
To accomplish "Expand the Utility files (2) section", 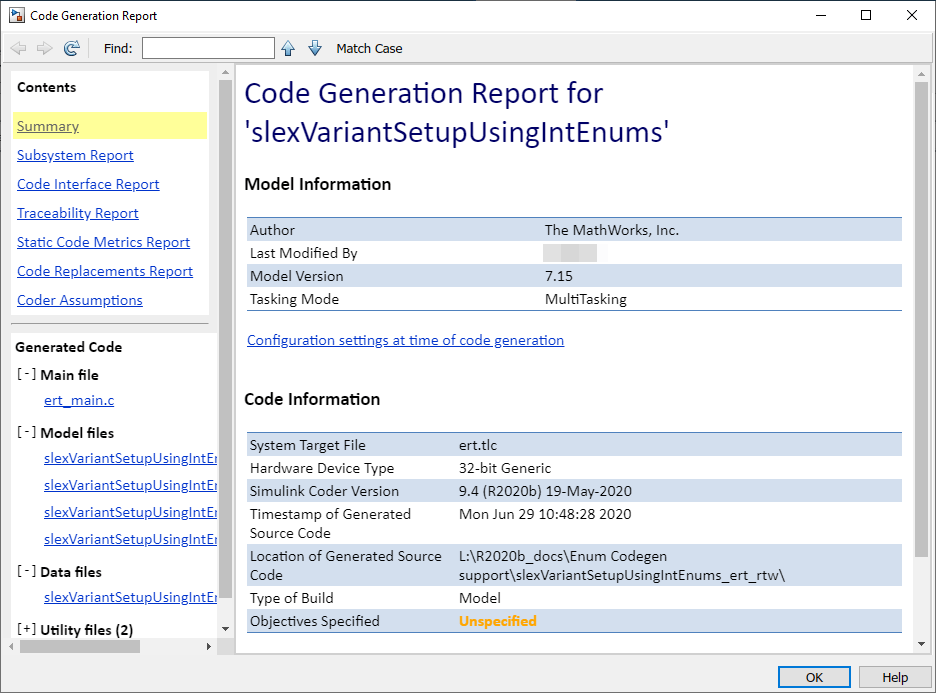I will tap(26, 630).
